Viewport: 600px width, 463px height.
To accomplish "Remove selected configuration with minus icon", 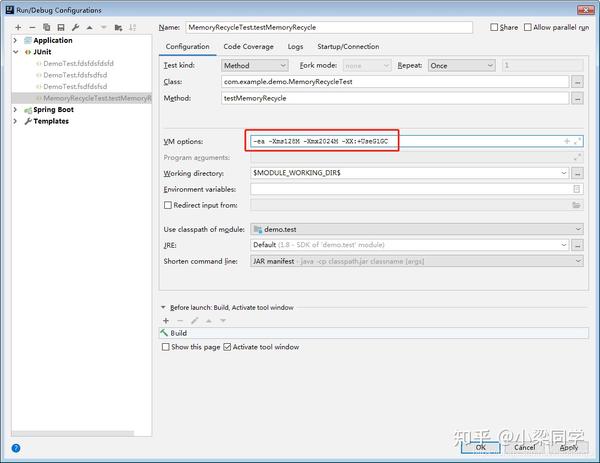I will tap(32, 28).
